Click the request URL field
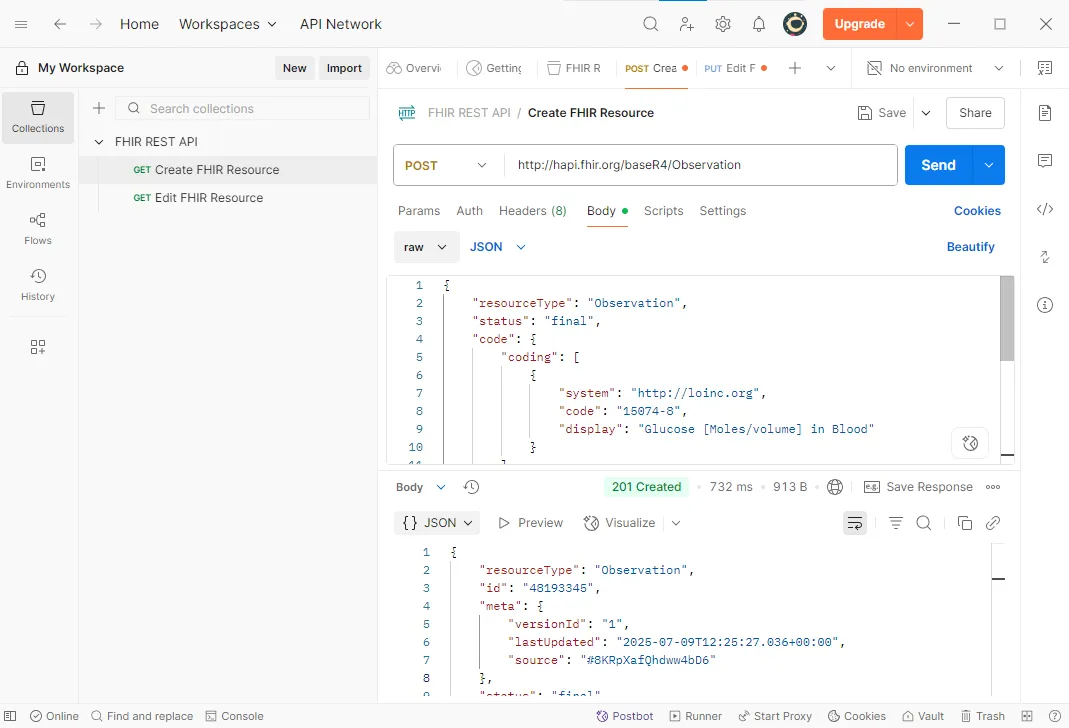1069x728 pixels. pyautogui.click(x=701, y=166)
